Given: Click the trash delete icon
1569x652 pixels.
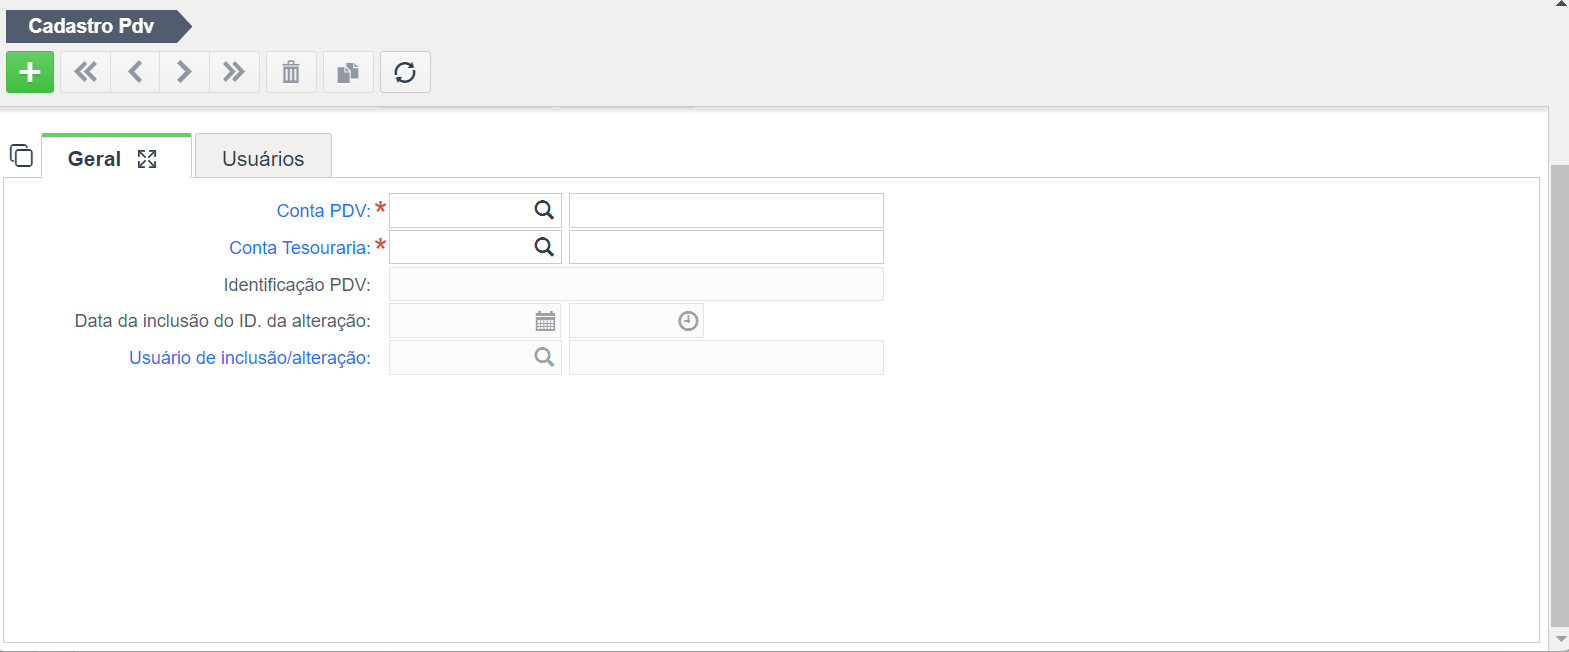Looking at the screenshot, I should point(291,72).
